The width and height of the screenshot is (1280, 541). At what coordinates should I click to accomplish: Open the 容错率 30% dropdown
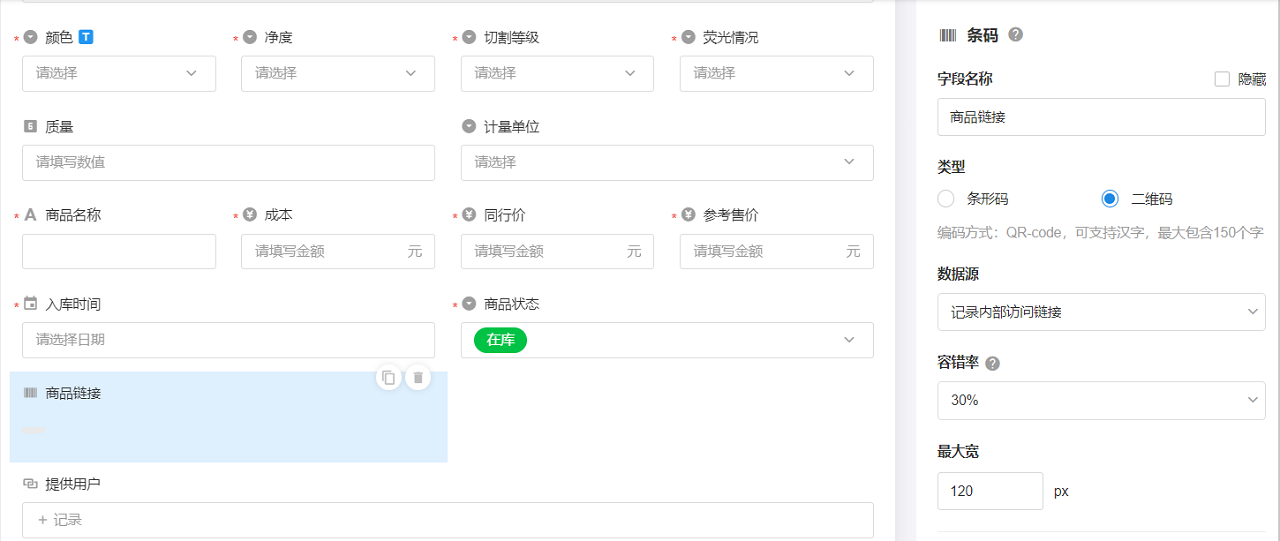pos(1102,400)
